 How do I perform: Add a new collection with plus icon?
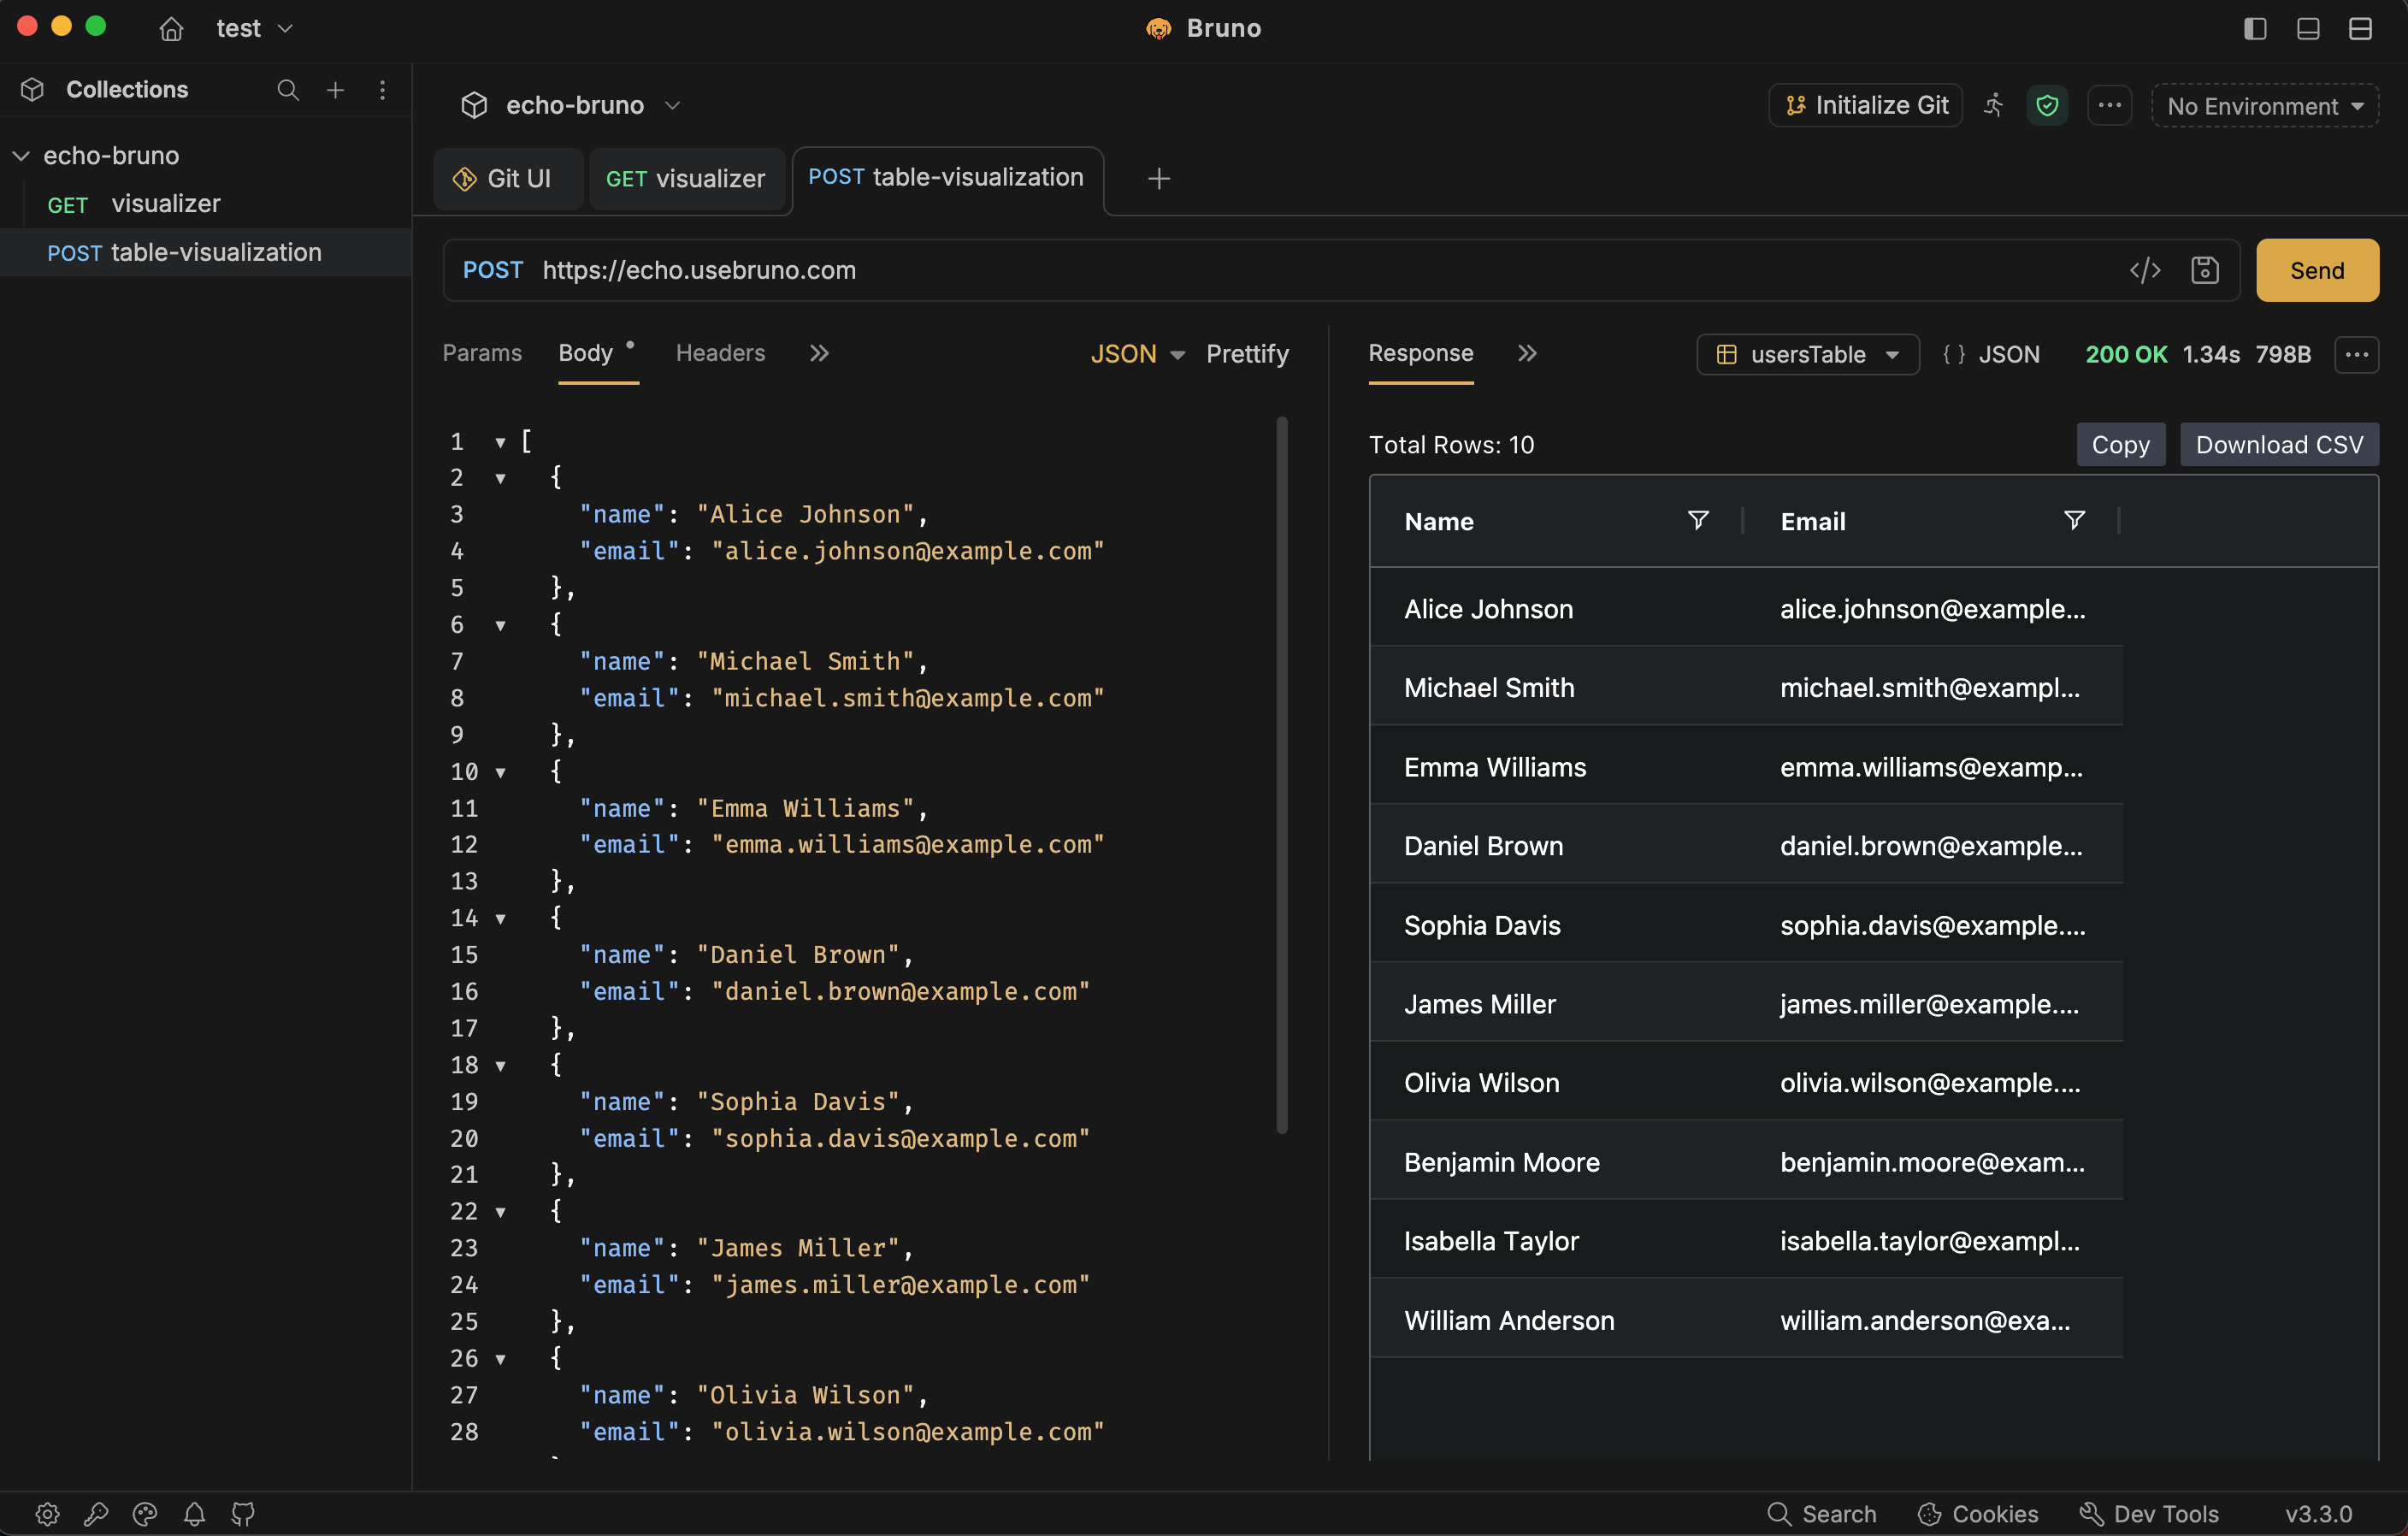[336, 90]
